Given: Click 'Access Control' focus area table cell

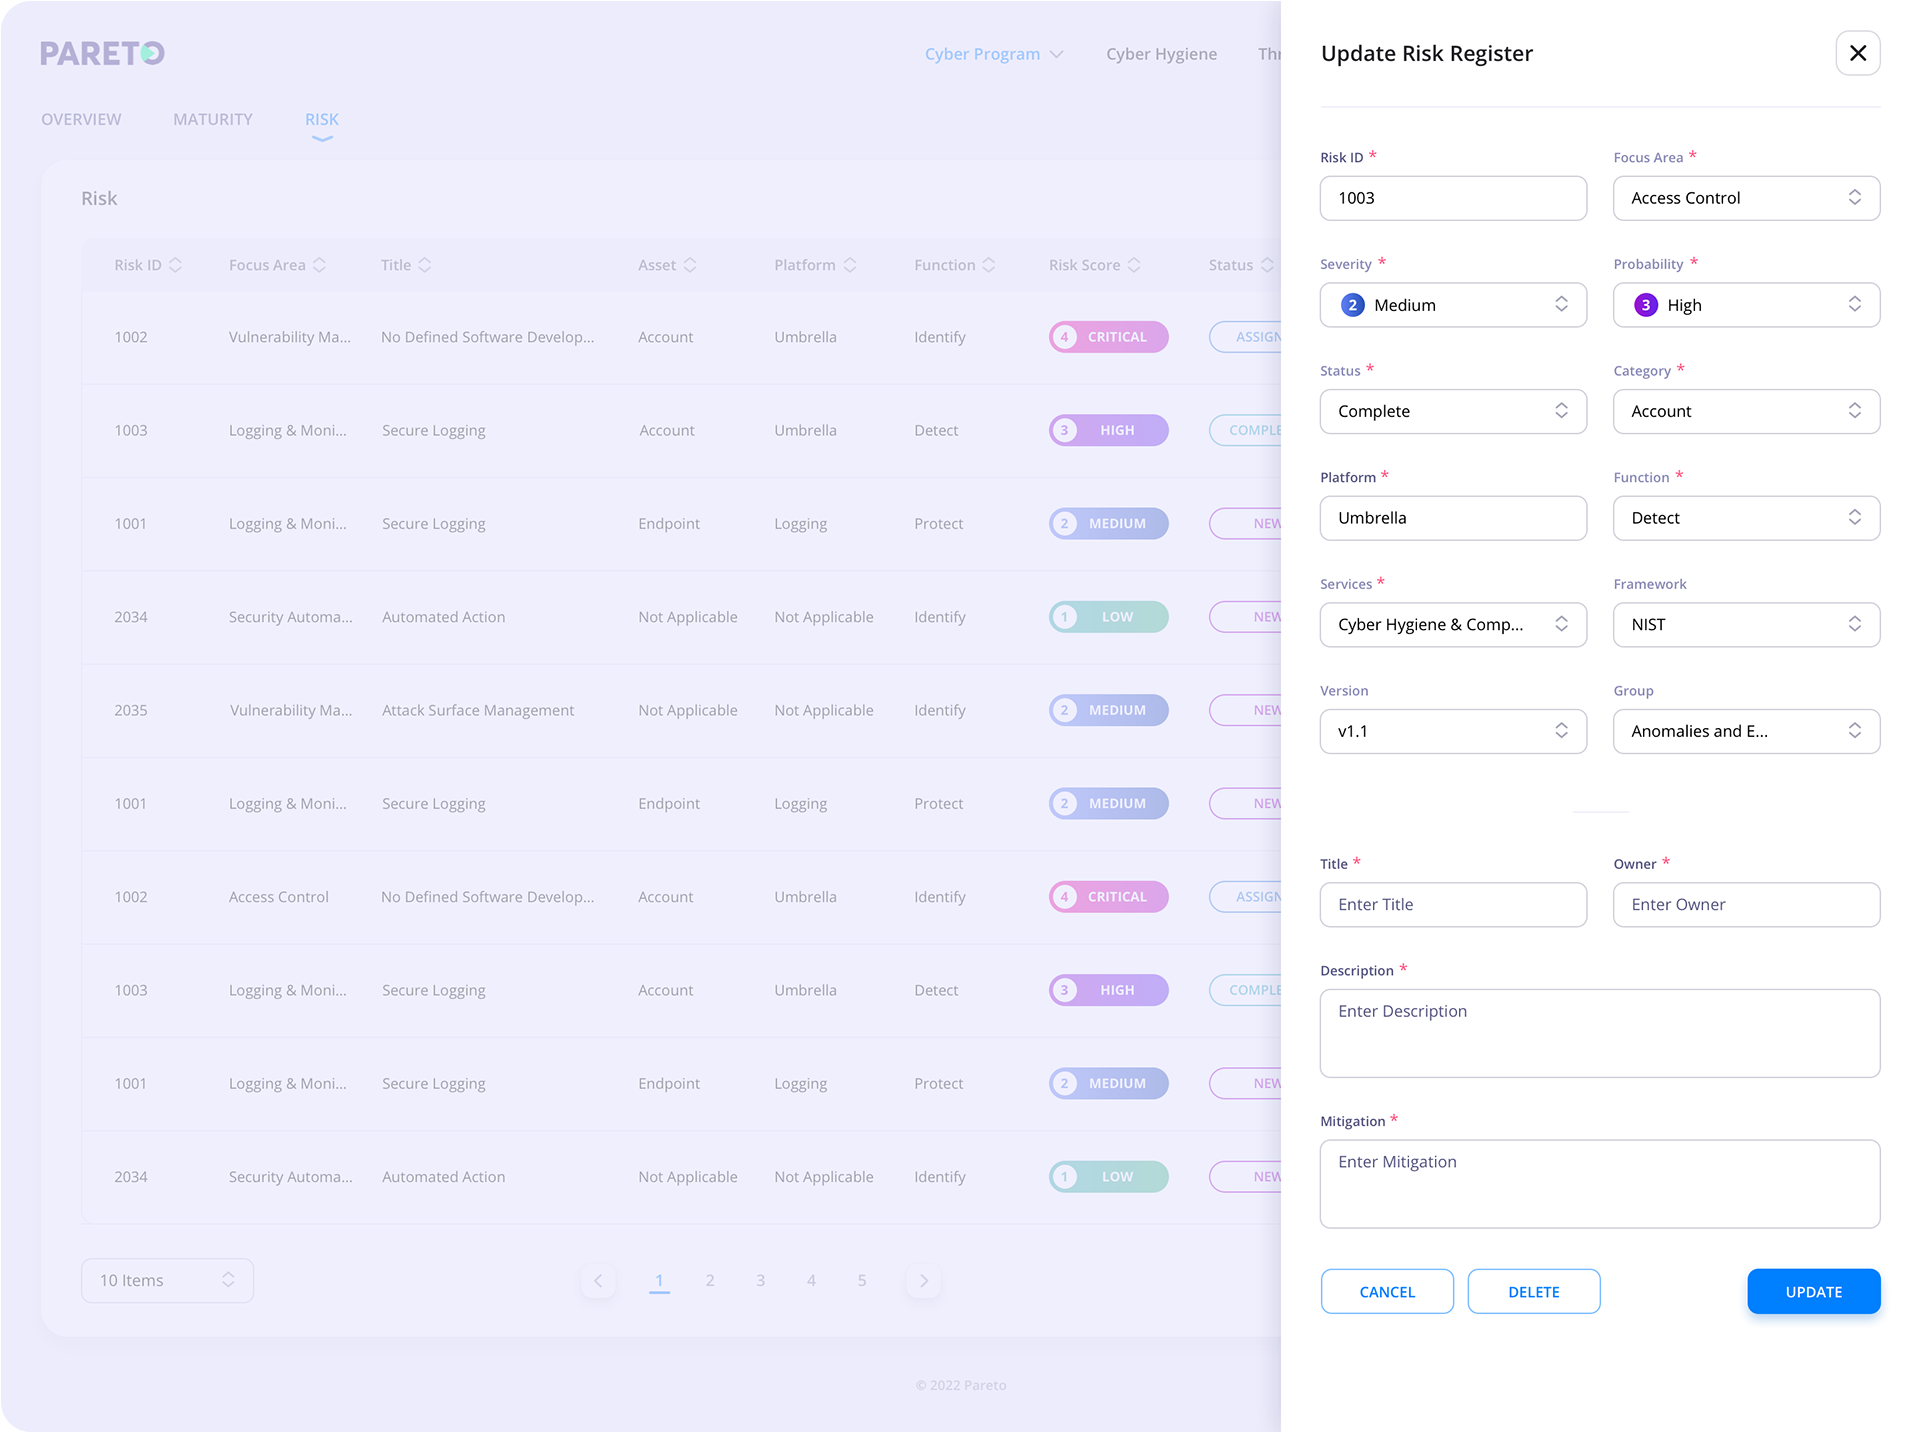Looking at the screenshot, I should pos(279,897).
